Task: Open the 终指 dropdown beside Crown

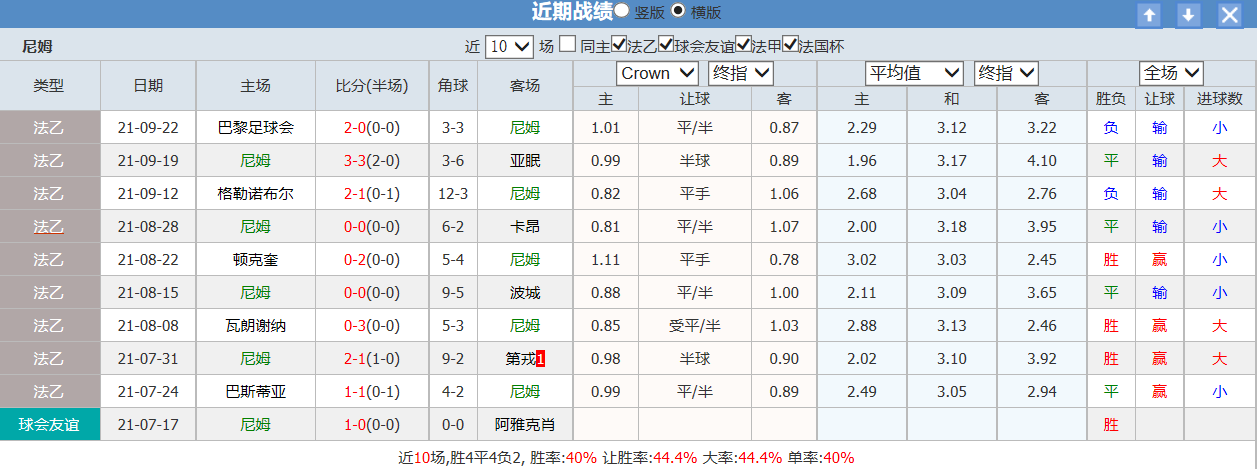Action: [x=741, y=73]
